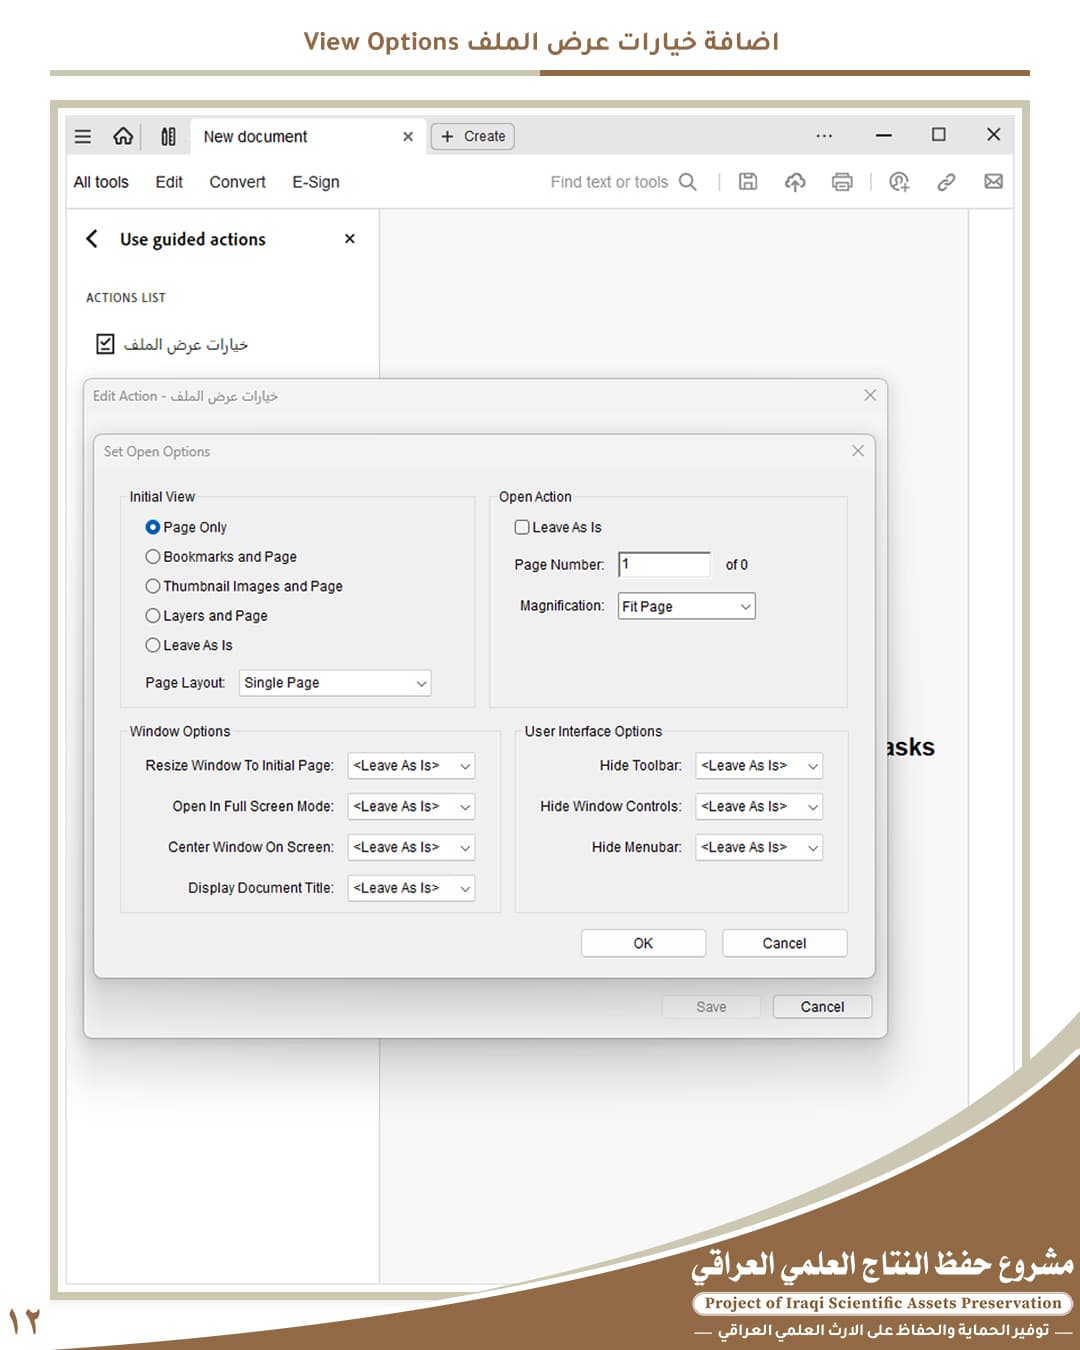Click the Home icon in top bar

click(x=123, y=136)
